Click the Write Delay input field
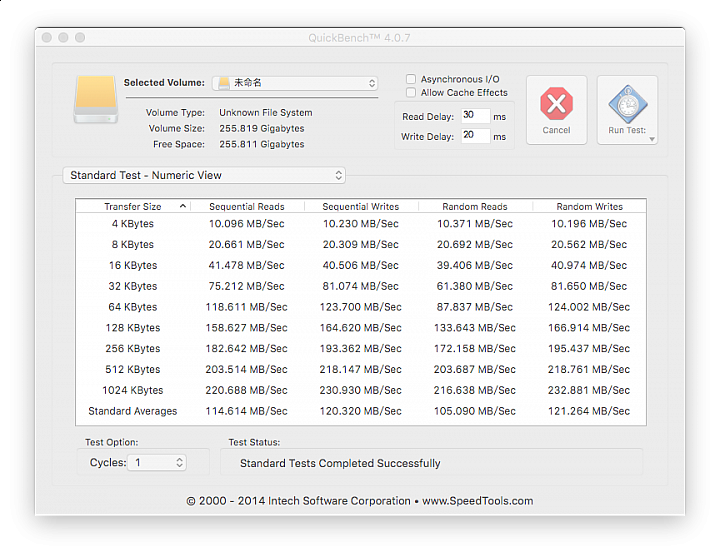This screenshot has width=720, height=557. point(475,135)
